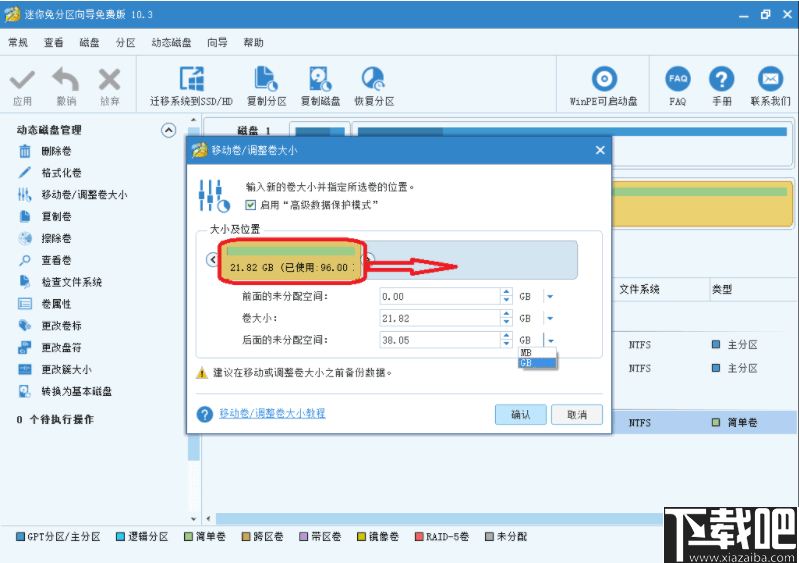
Task: Select Wipe Volume (擦除卷) in sidebar
Action: point(45,238)
